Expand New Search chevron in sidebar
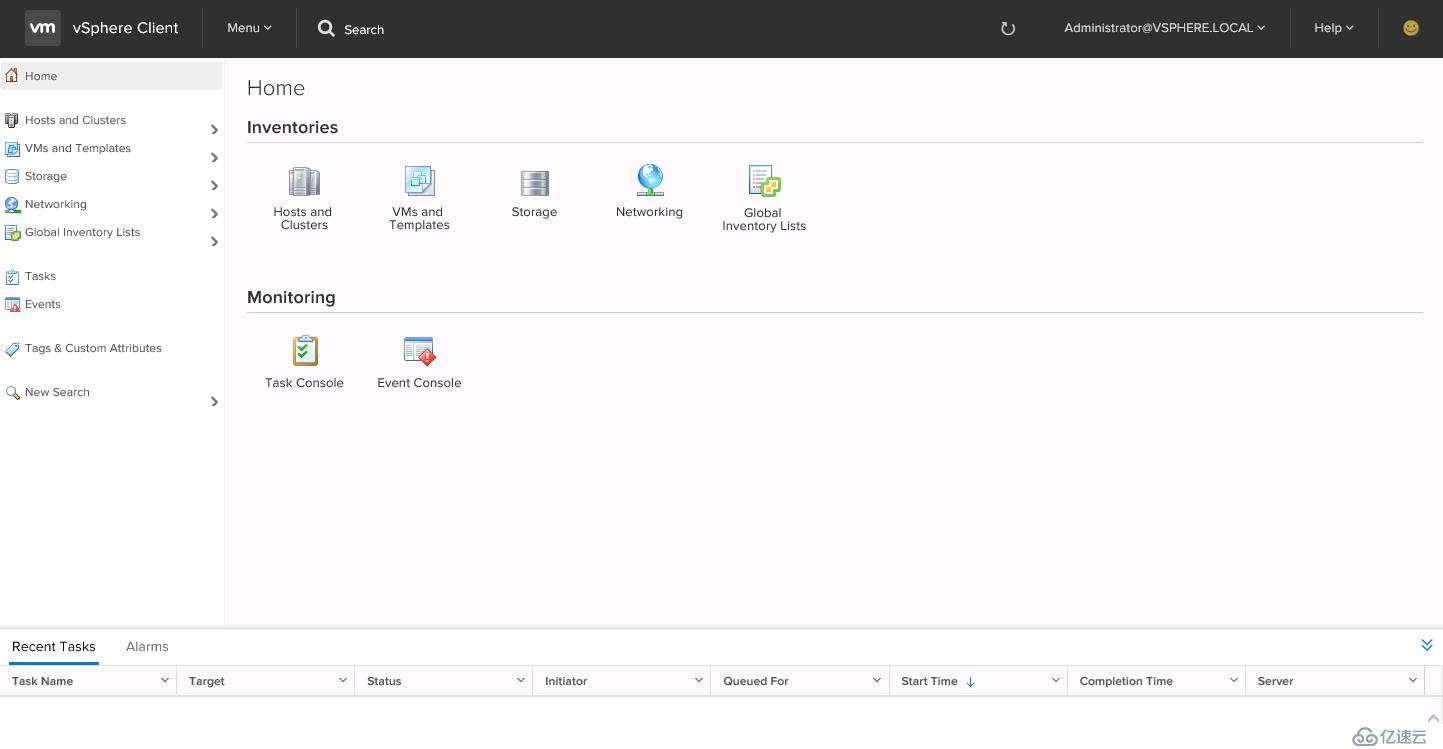Viewport: 1443px width, 749px height. (214, 401)
